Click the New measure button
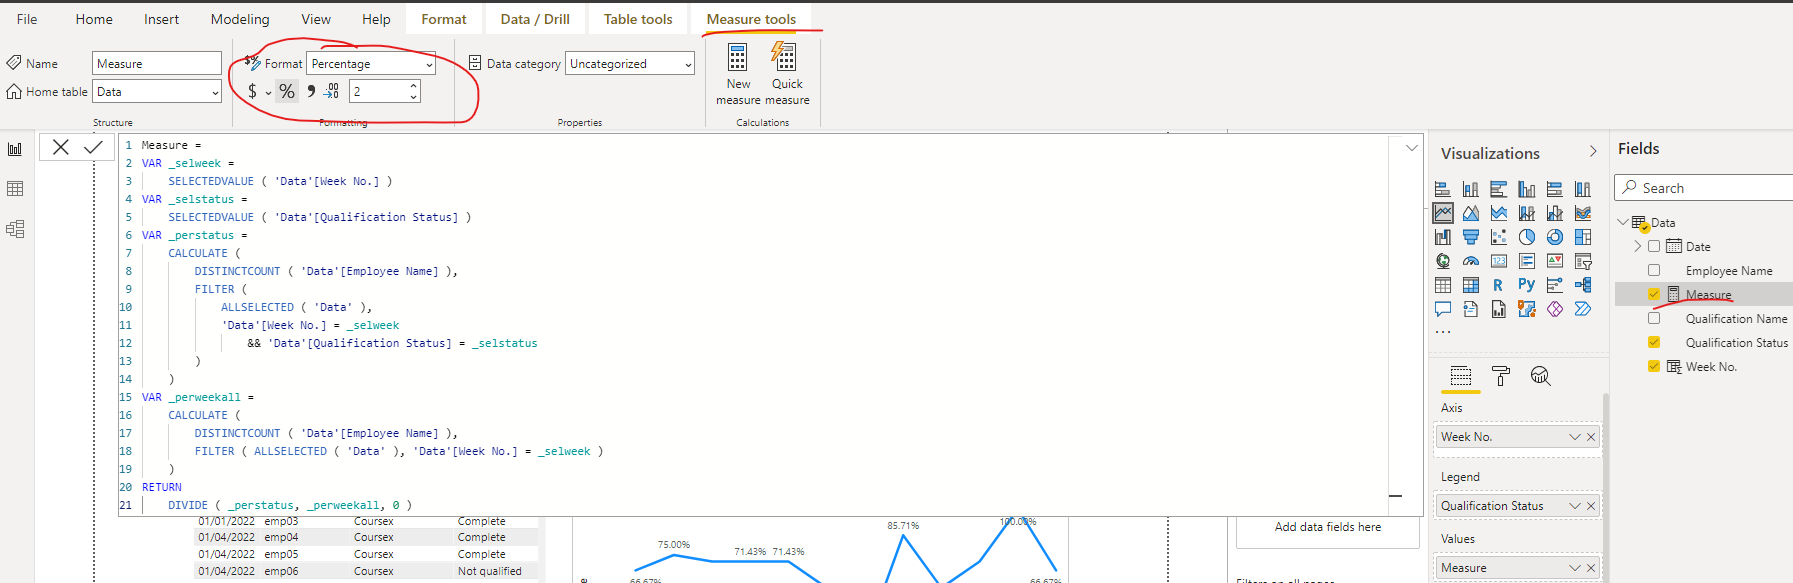 pyautogui.click(x=738, y=73)
